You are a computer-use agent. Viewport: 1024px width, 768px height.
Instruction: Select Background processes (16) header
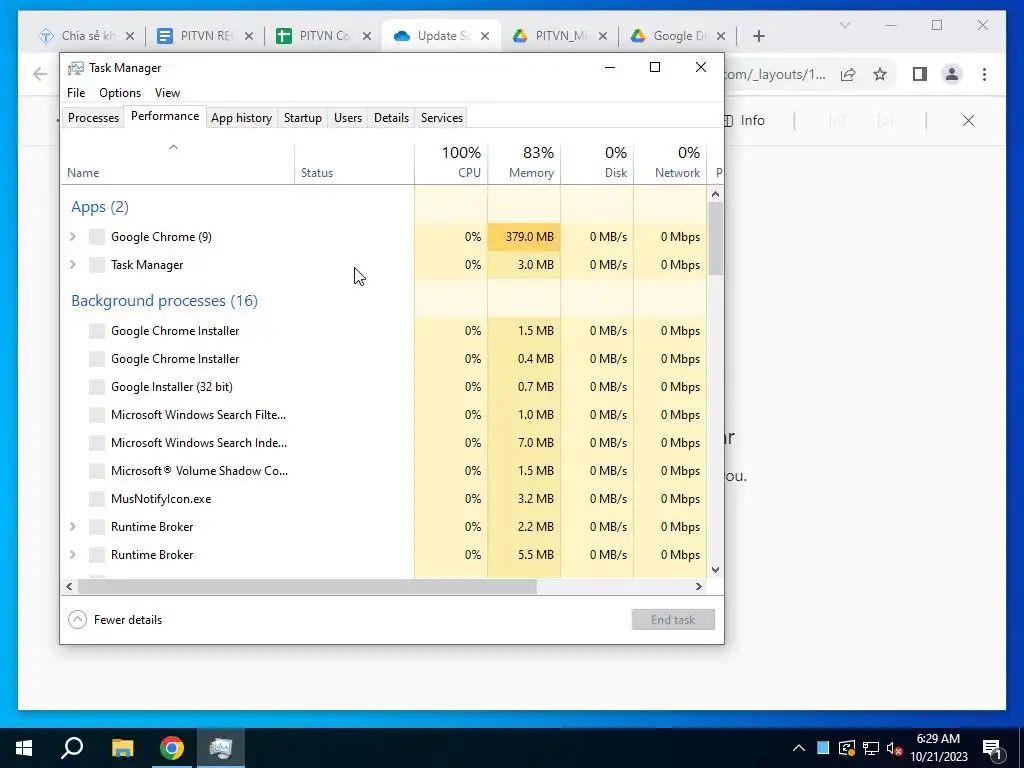pos(165,301)
